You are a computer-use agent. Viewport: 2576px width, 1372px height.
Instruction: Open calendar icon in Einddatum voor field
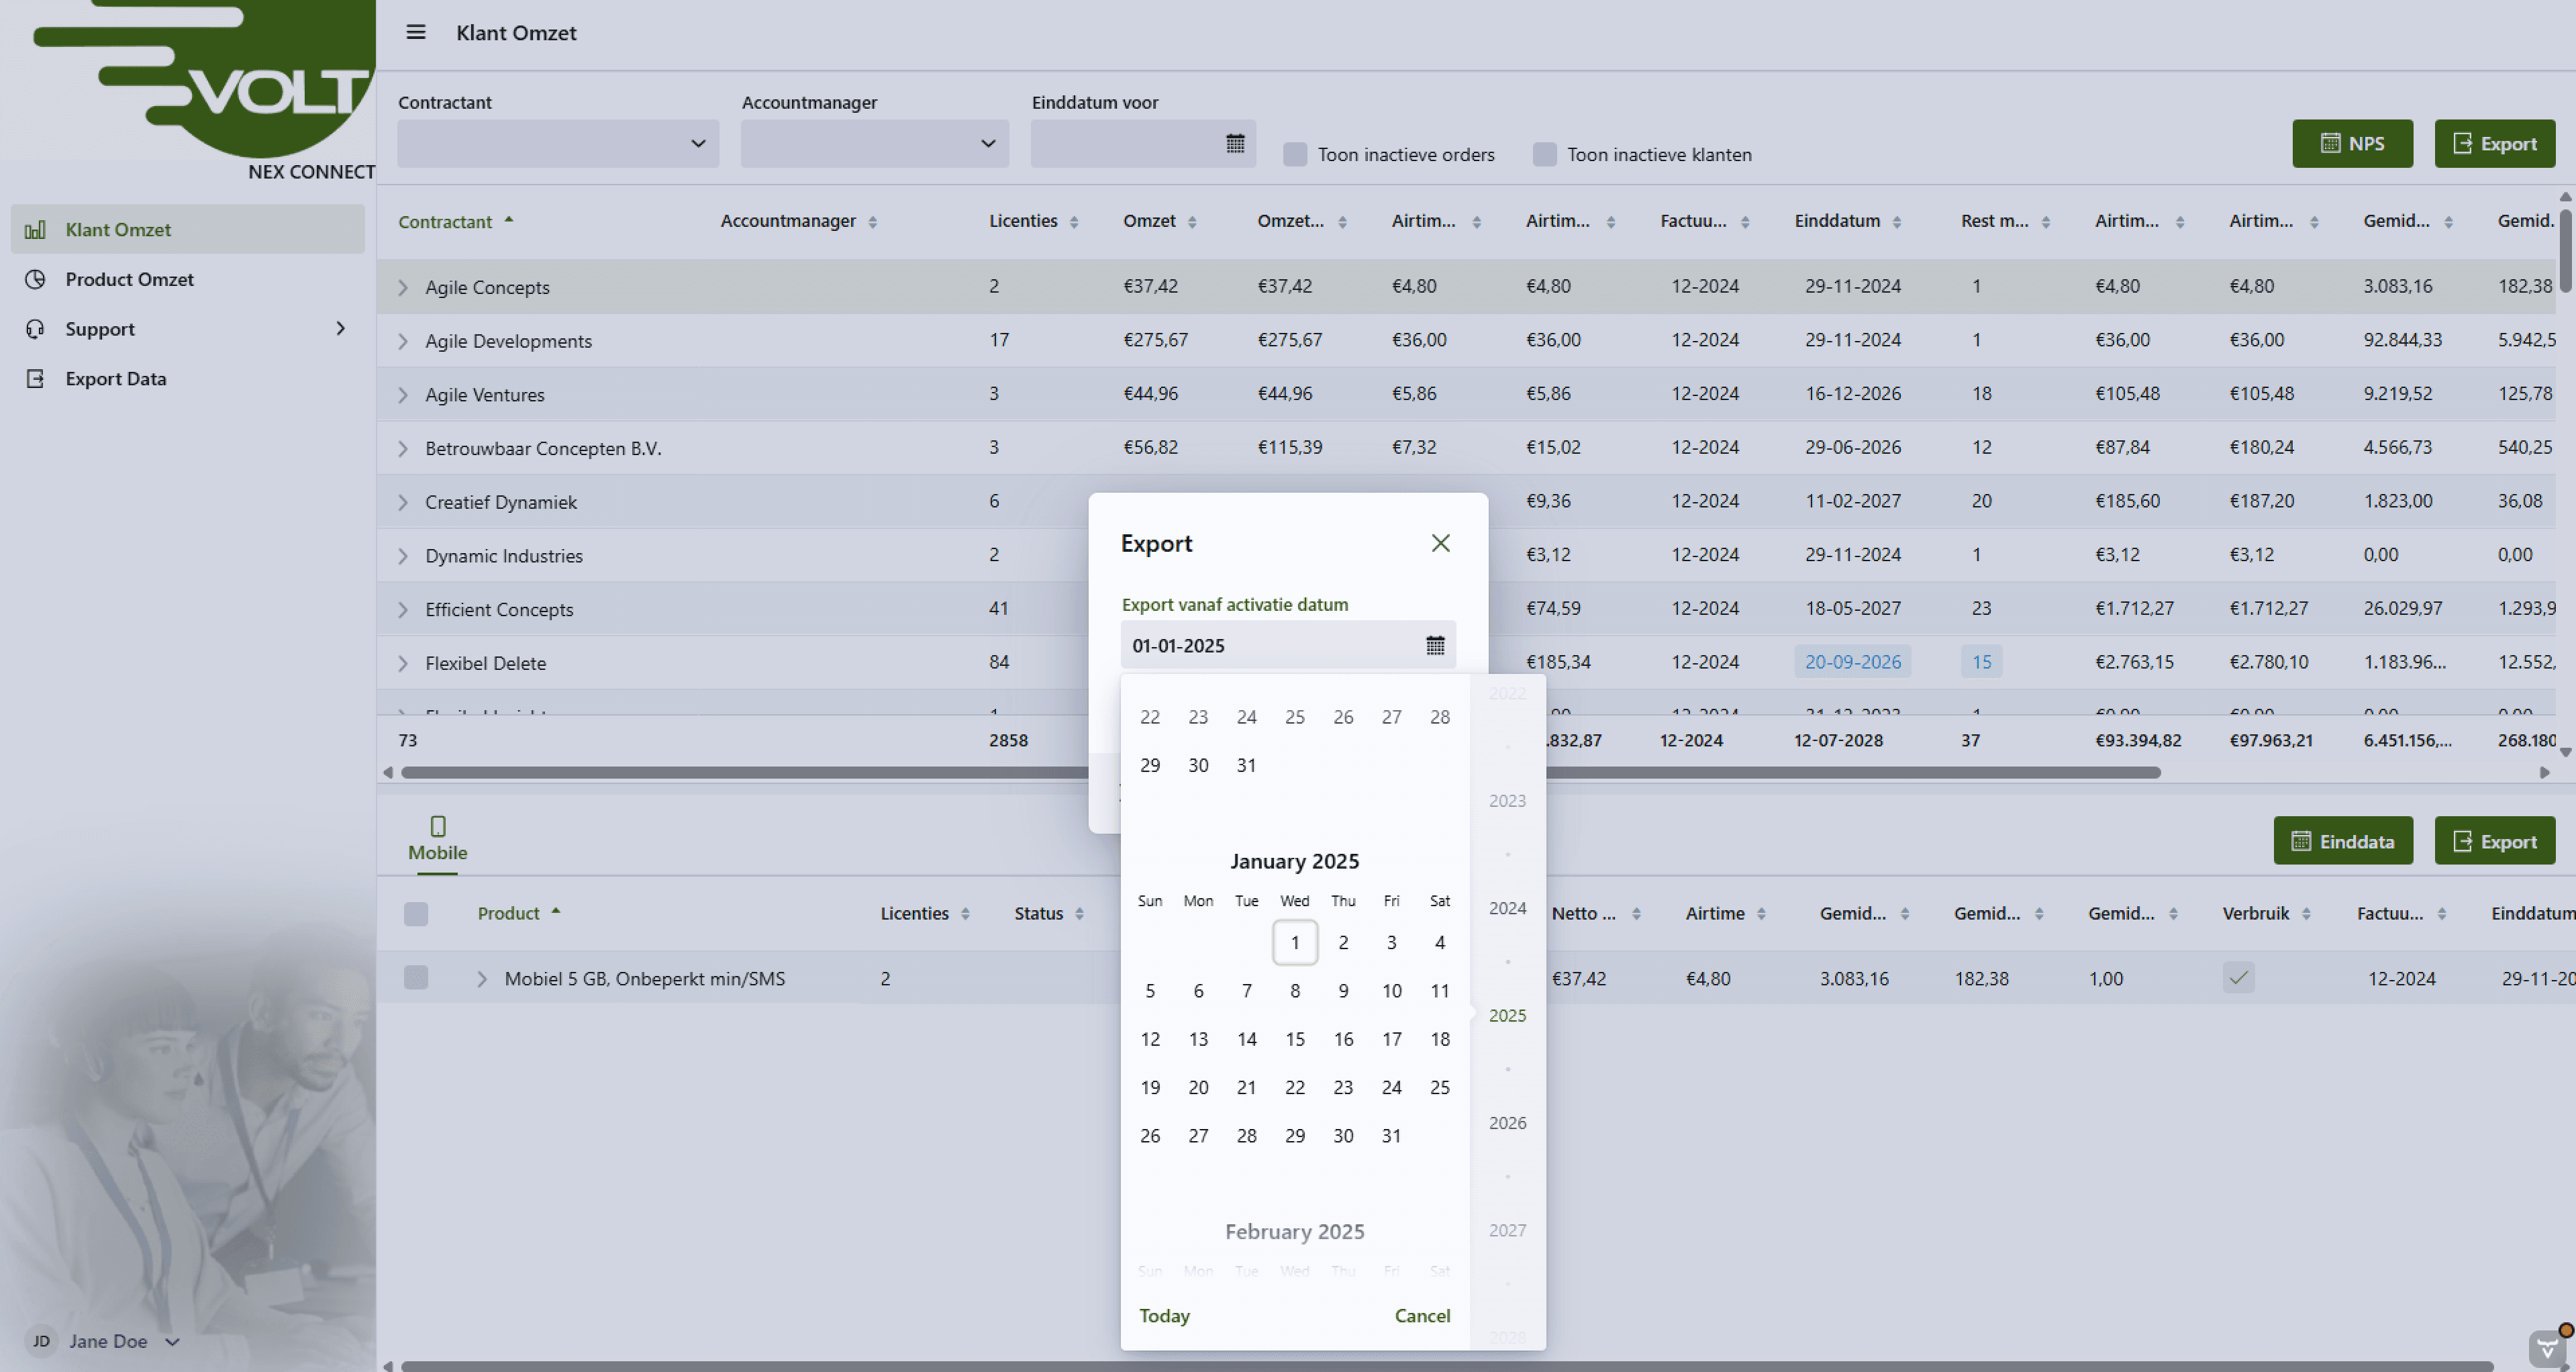1235,143
